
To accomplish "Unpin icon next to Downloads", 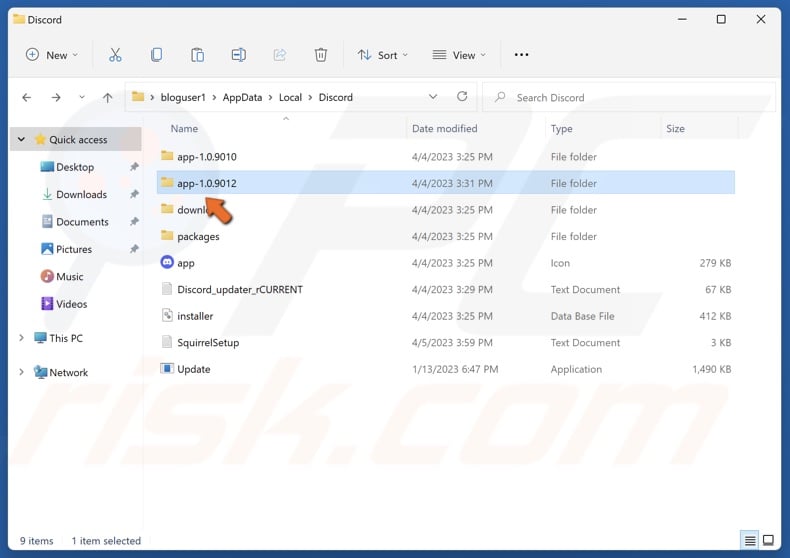I will point(134,194).
